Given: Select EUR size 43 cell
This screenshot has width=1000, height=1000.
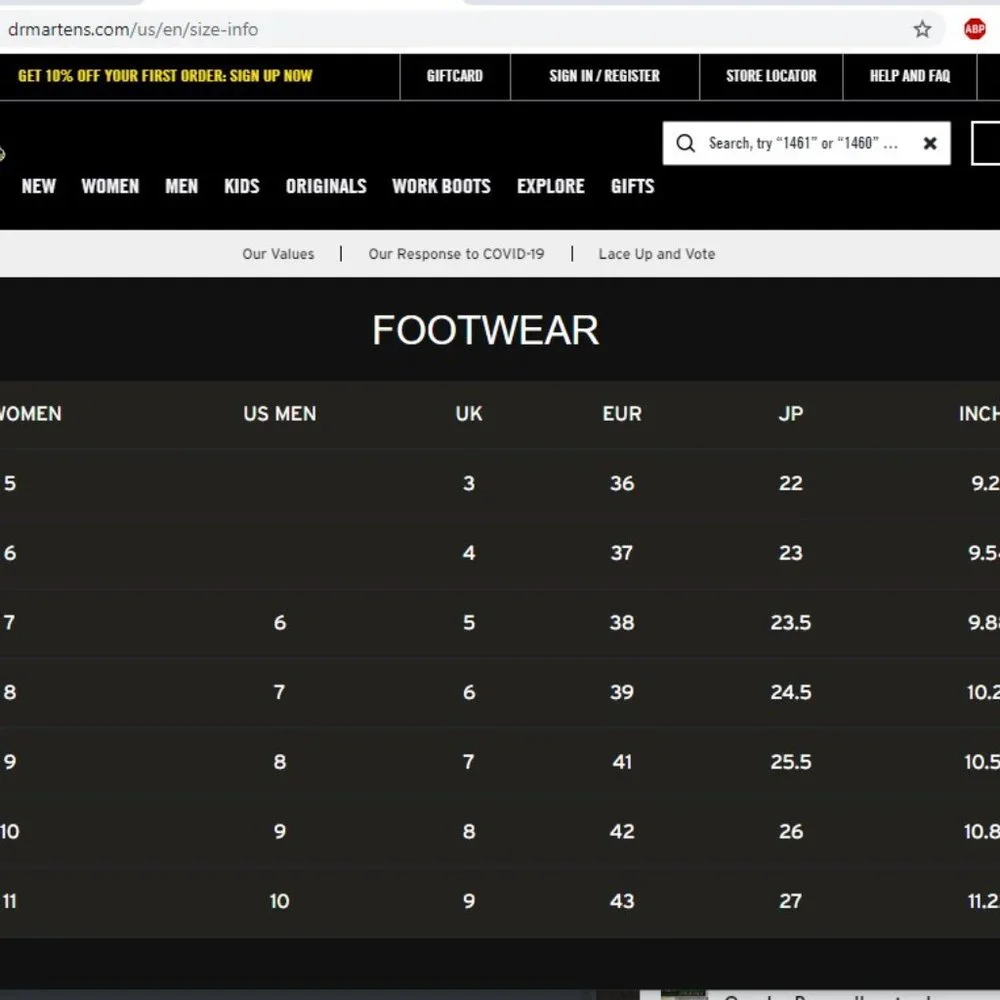Looking at the screenshot, I should point(622,901).
